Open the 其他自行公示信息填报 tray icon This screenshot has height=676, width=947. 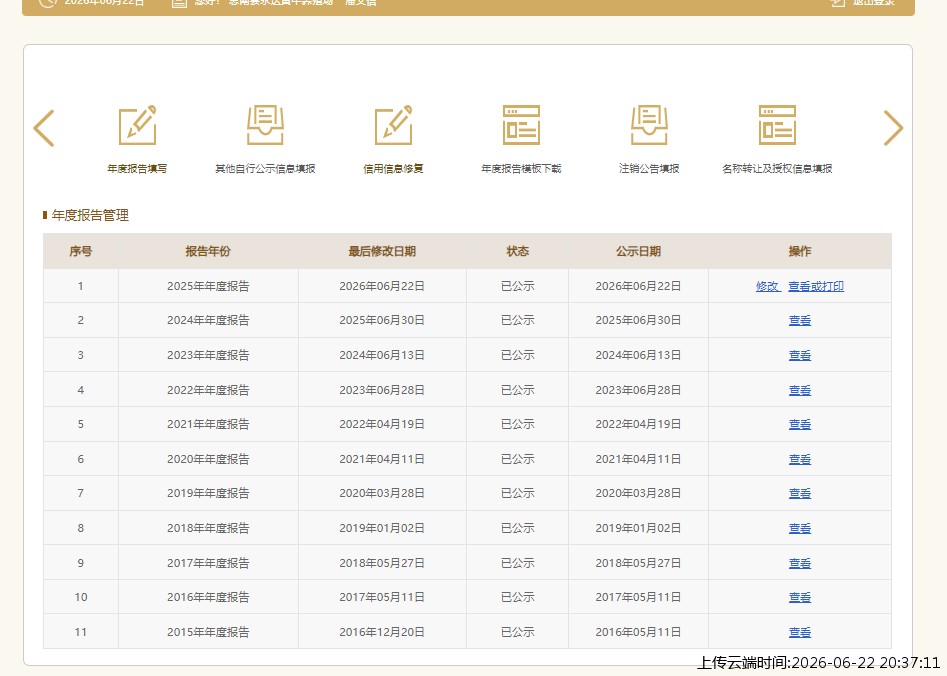[265, 125]
